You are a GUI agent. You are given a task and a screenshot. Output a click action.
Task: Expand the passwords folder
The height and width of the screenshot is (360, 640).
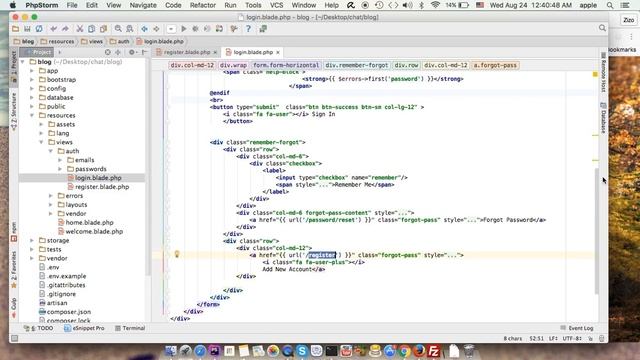pos(60,169)
